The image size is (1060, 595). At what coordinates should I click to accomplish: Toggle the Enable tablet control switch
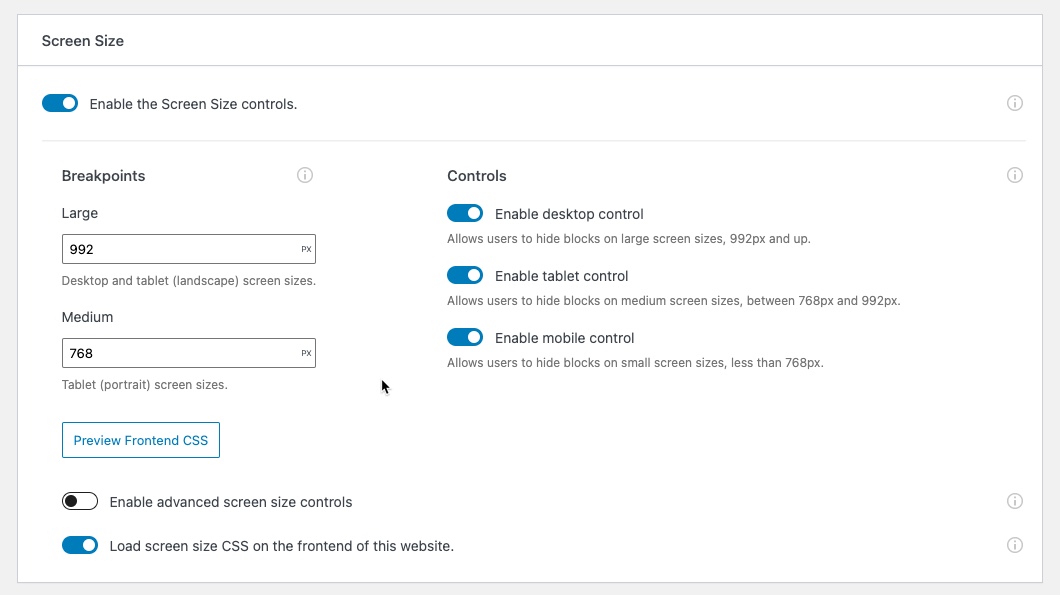[x=465, y=275]
